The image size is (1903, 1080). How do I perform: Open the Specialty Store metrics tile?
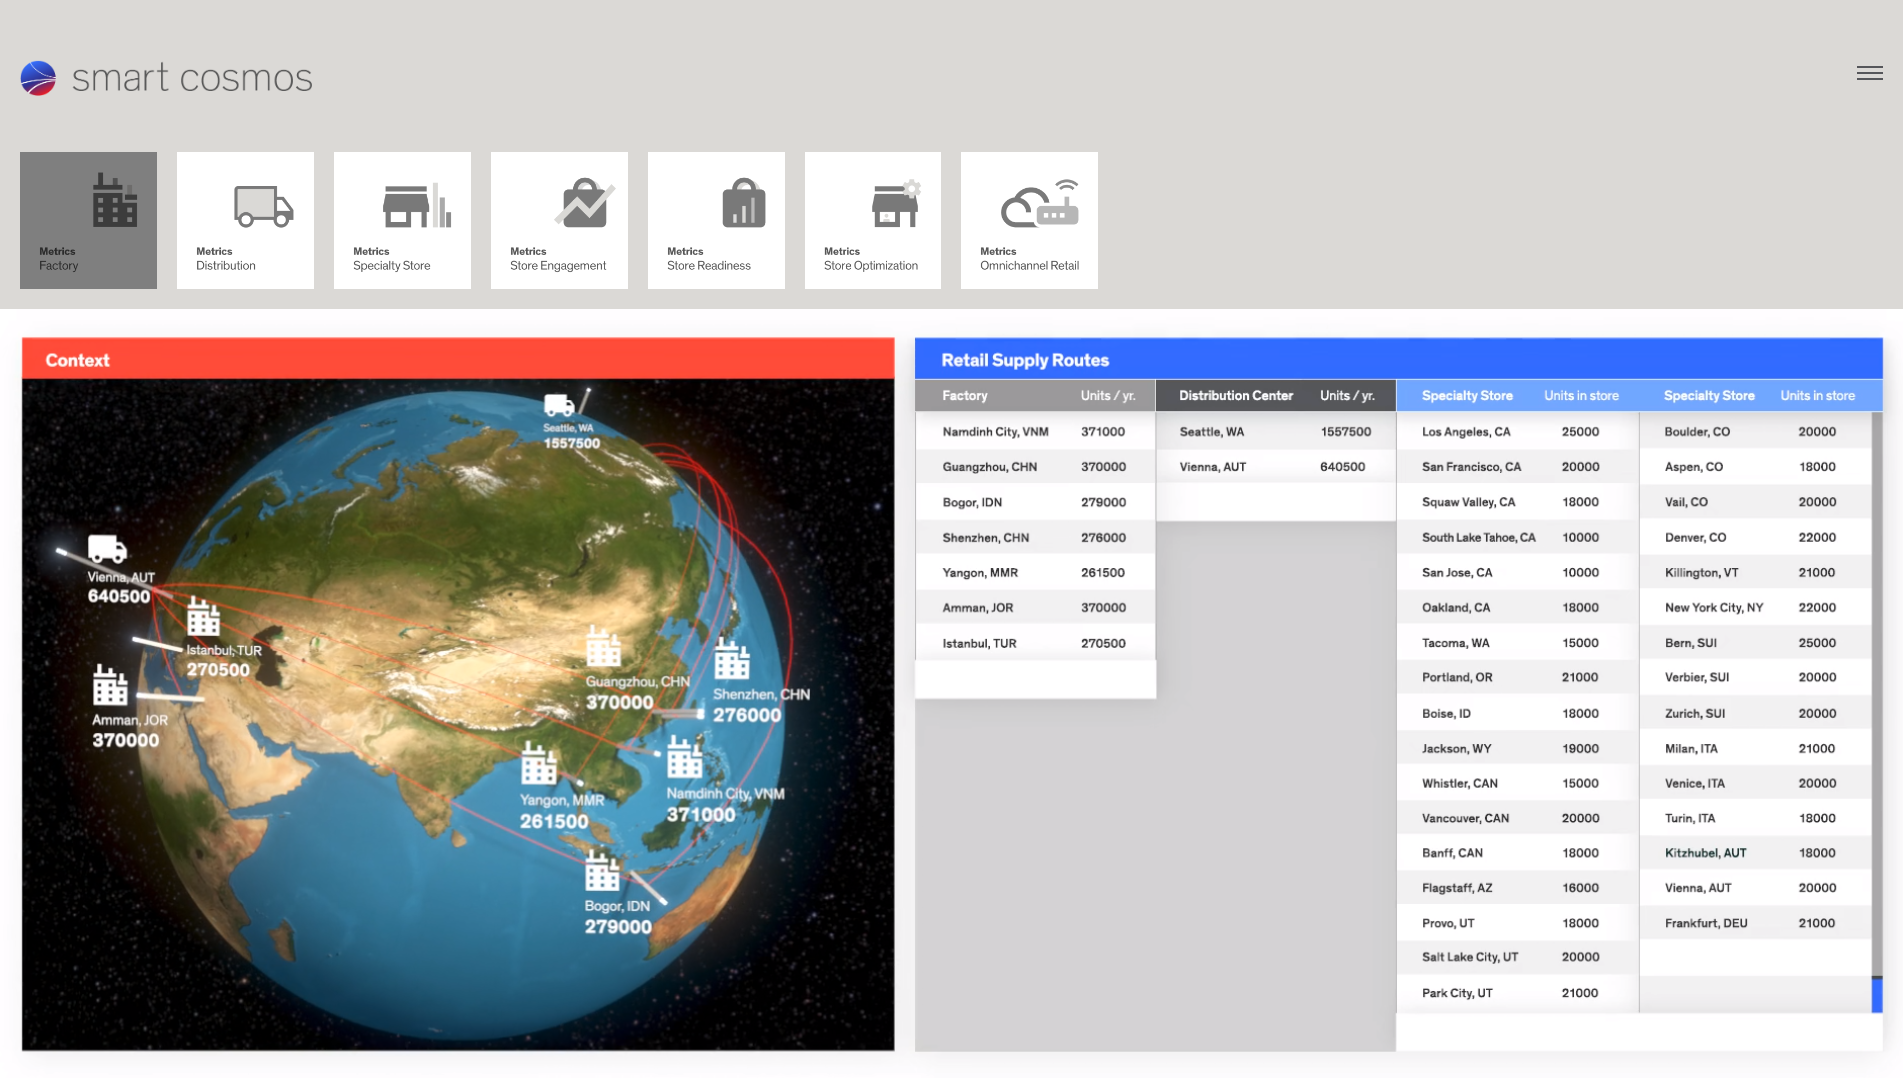(x=402, y=220)
